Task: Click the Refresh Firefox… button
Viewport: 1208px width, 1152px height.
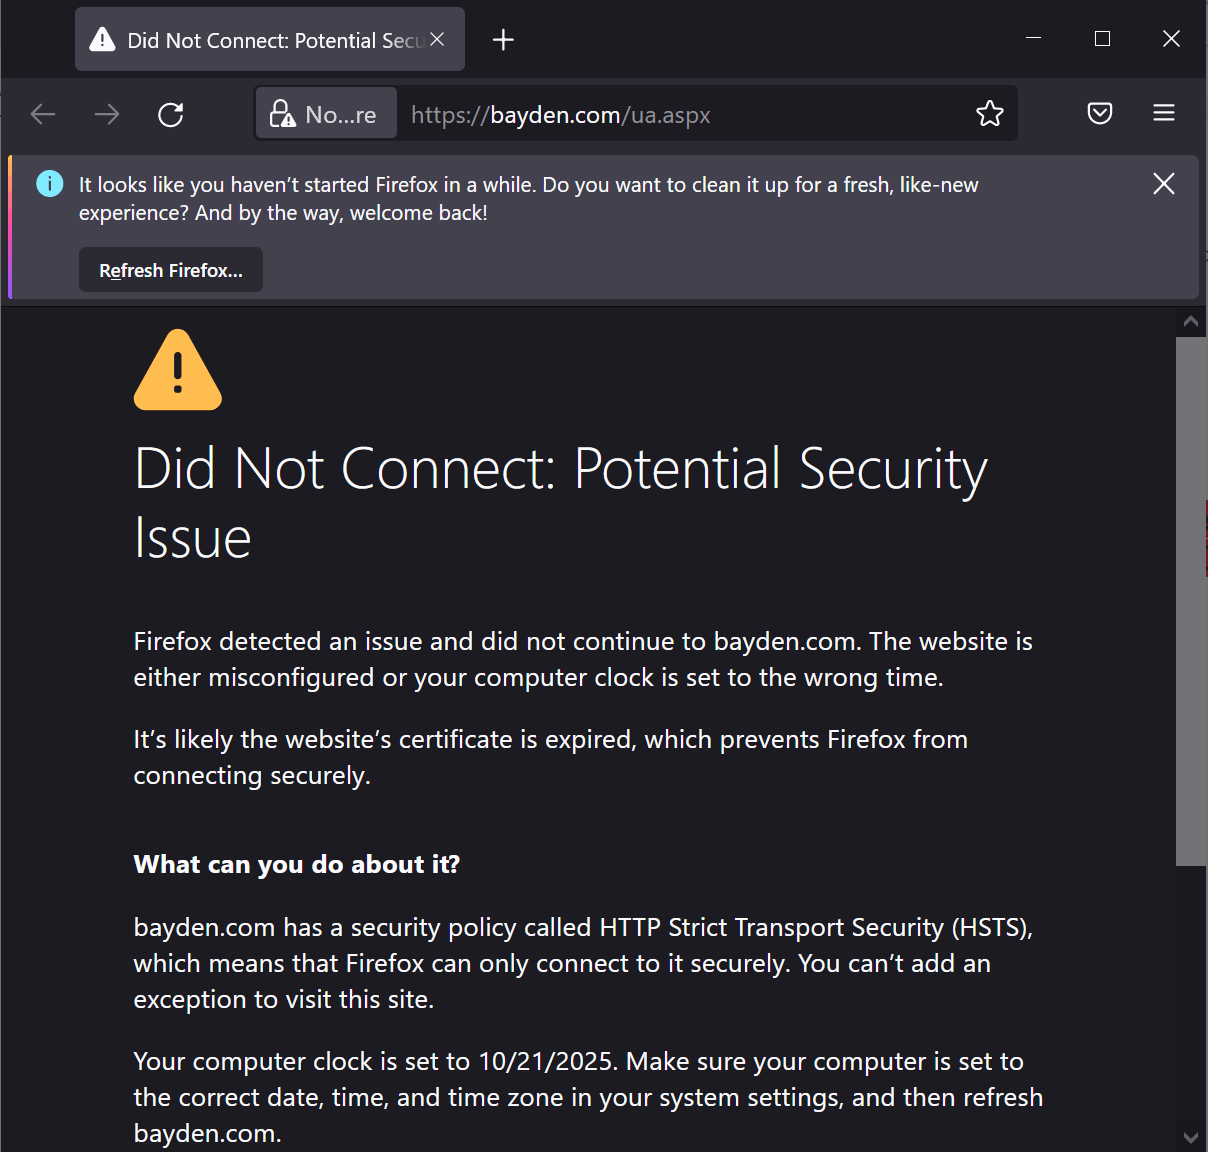Action: (x=171, y=270)
